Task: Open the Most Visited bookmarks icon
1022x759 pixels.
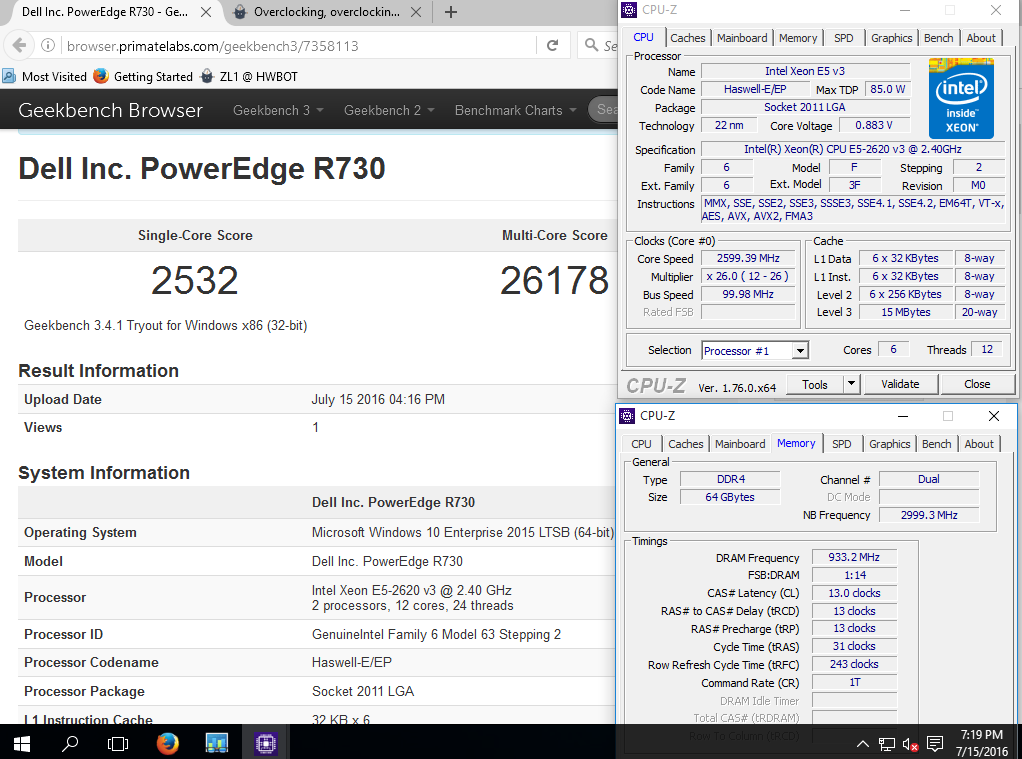Action: point(9,76)
